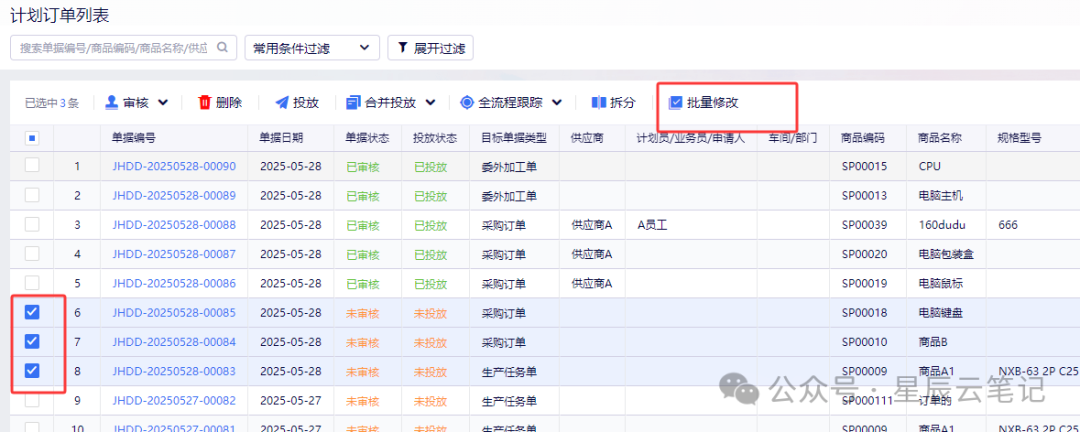Screen dimensions: 1080x432
Task: Click the 全流程跟踪 target icon
Action: [x=467, y=103]
